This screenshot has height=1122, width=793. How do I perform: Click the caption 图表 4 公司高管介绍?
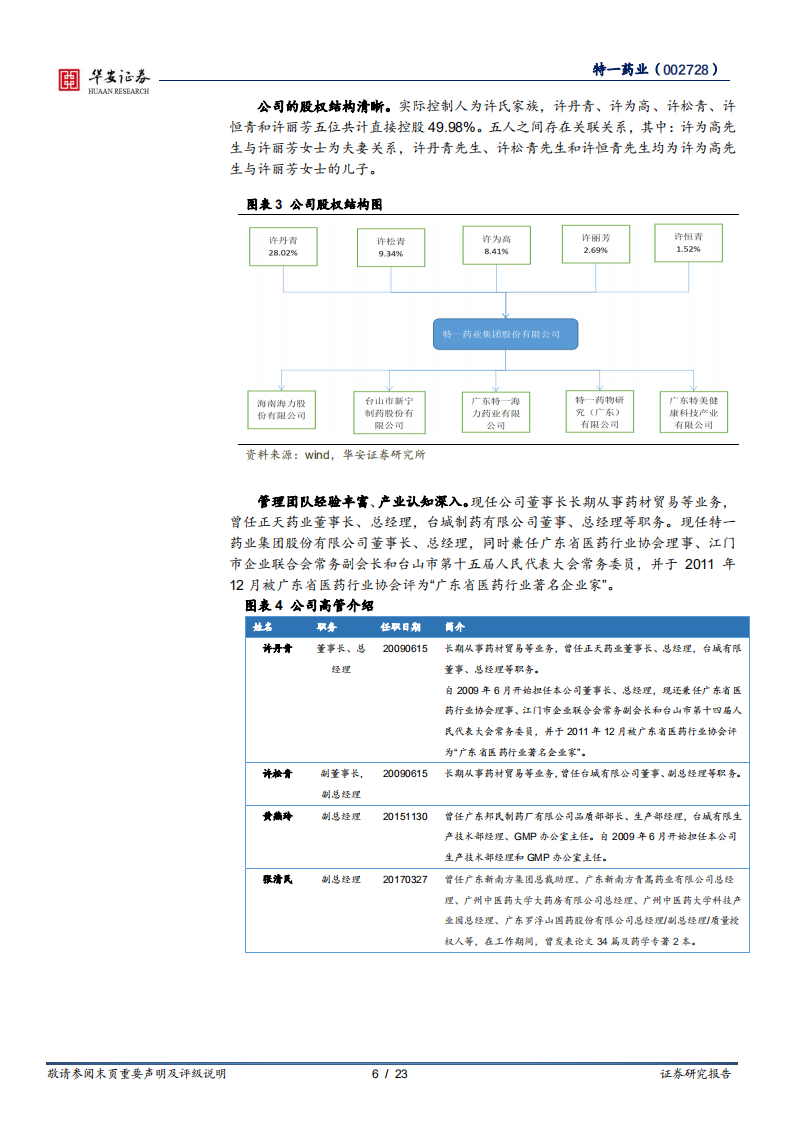(x=310, y=606)
